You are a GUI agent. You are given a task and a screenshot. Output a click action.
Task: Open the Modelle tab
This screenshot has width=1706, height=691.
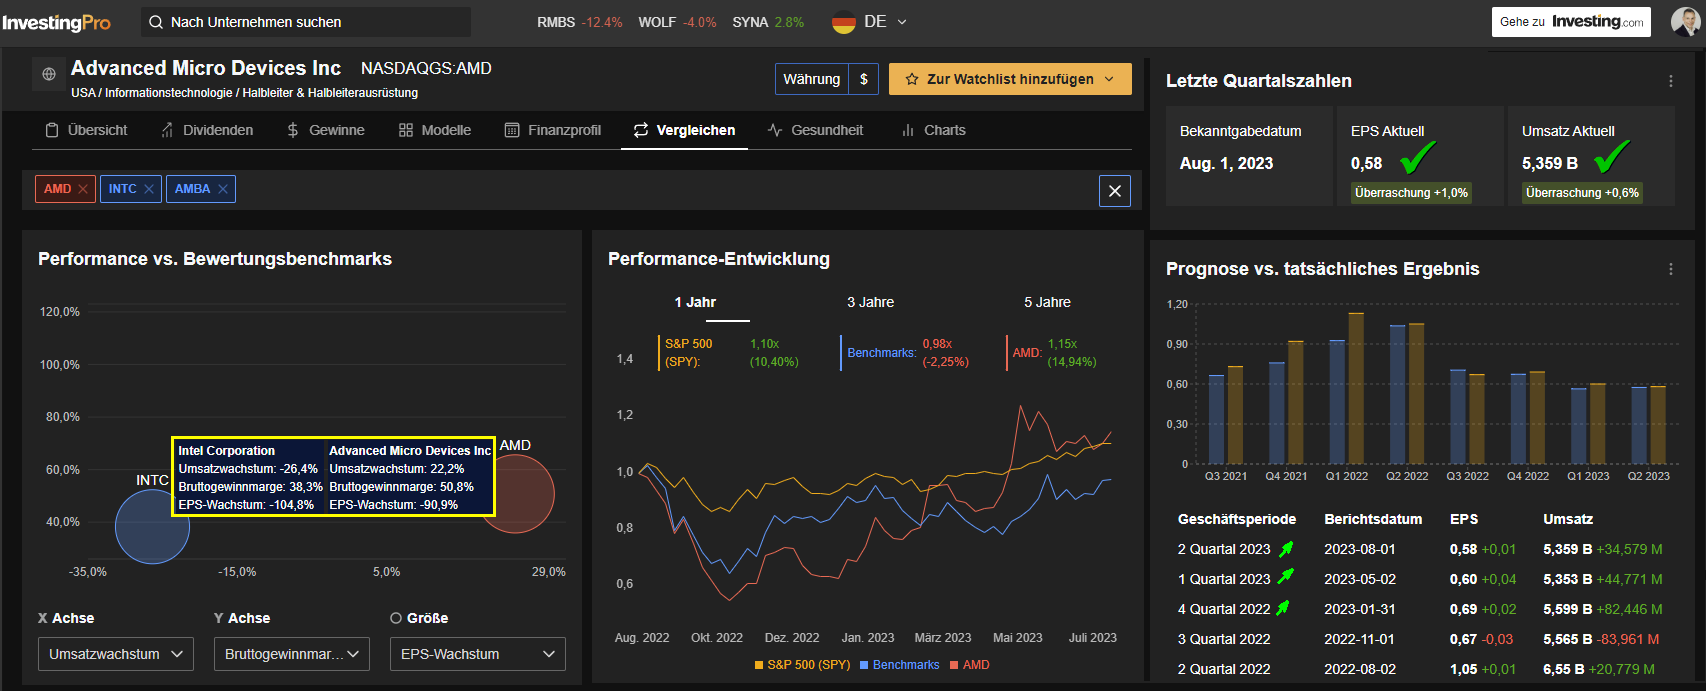(434, 130)
